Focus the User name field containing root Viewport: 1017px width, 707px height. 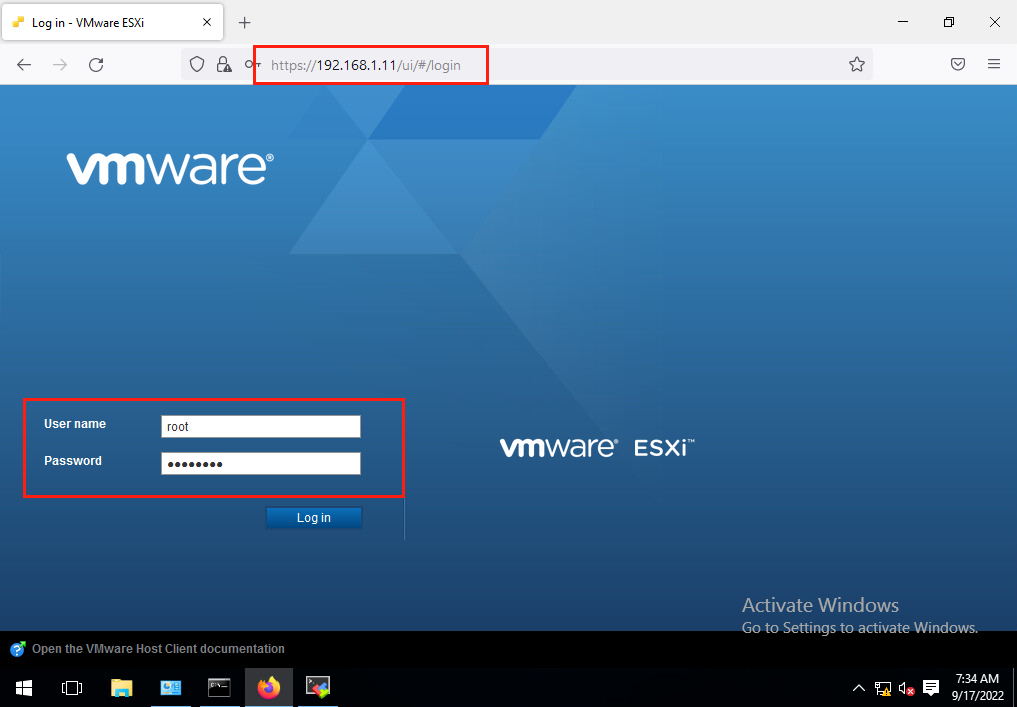point(261,427)
